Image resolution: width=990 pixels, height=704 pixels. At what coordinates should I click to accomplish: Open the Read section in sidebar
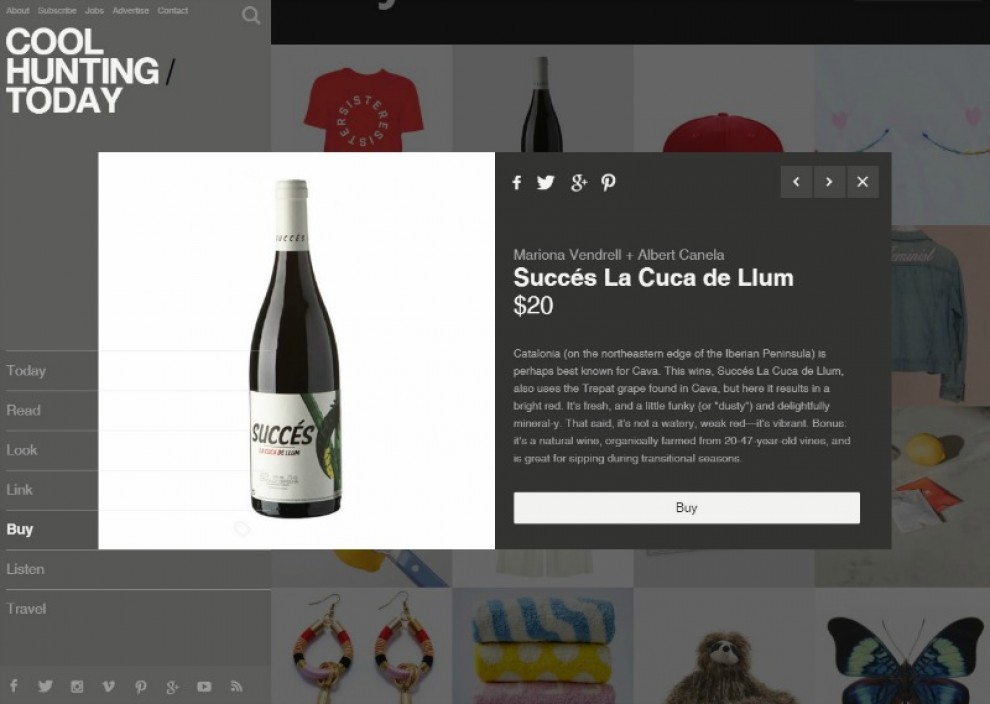[23, 410]
